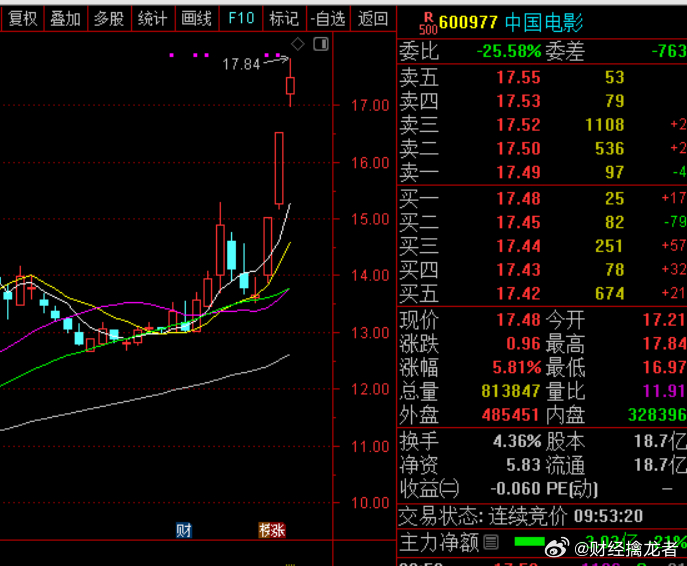The image size is (687, 566).
Task: Select the 多股 multi-stock view
Action: [110, 19]
